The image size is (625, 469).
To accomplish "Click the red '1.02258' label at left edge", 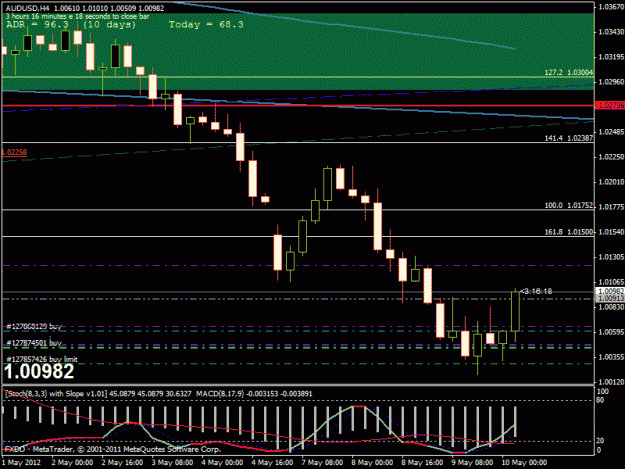I will pyautogui.click(x=15, y=152).
